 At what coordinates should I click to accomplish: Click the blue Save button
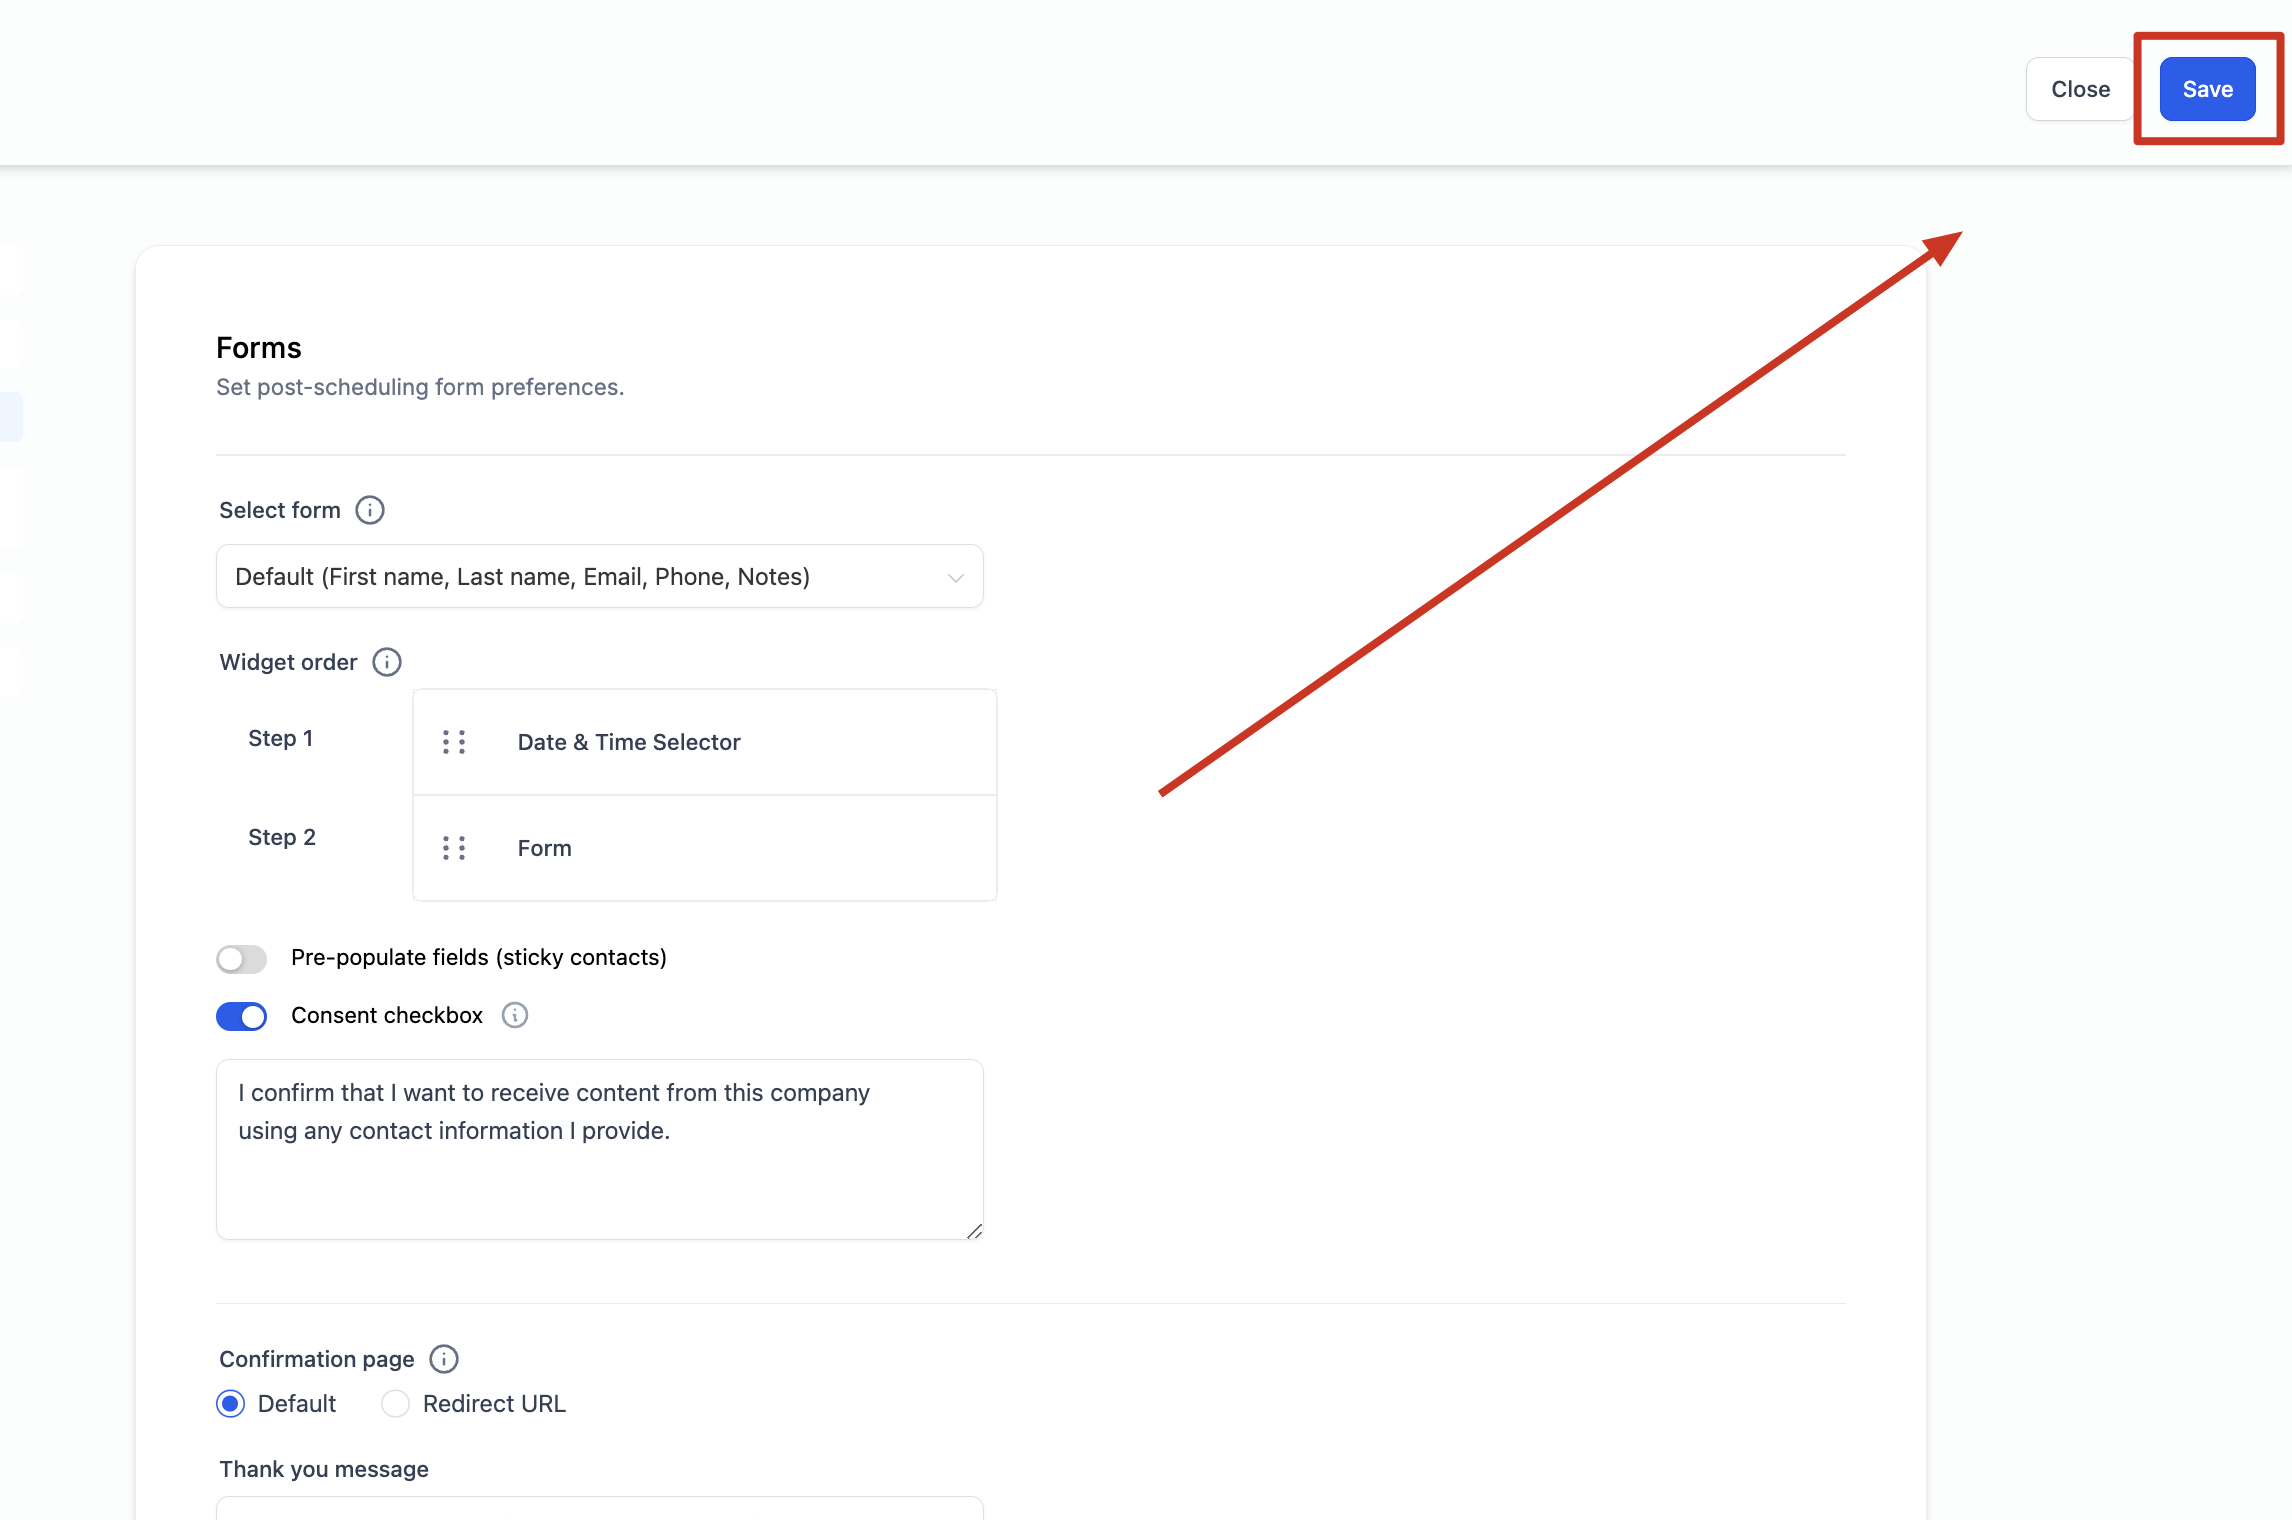2207,89
